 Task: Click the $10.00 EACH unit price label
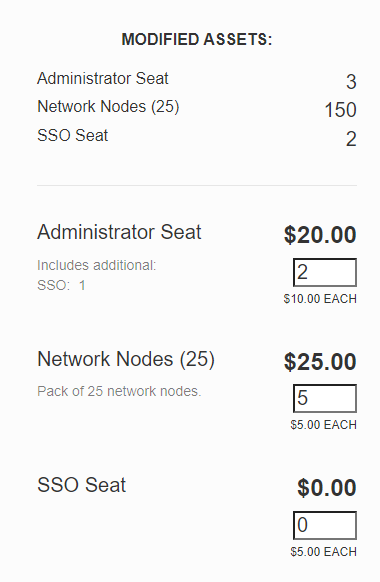click(x=320, y=299)
